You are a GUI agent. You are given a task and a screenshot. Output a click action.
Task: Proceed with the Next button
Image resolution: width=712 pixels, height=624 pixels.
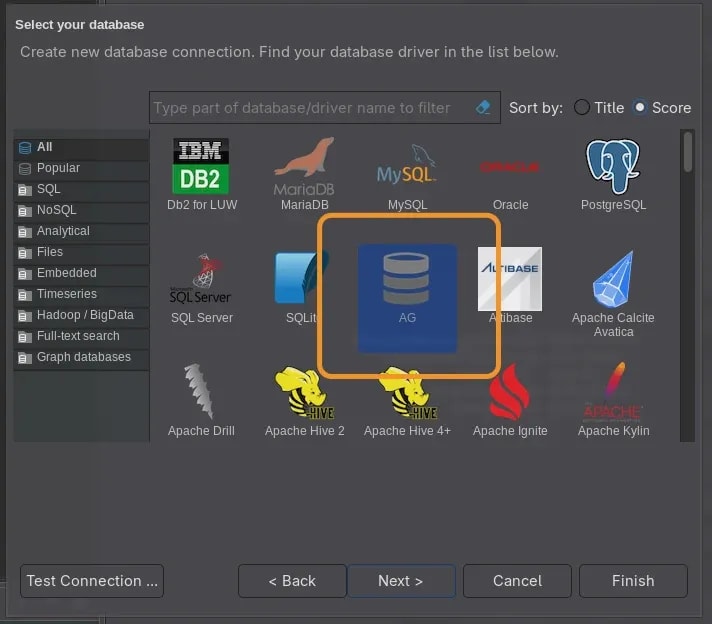(401, 581)
